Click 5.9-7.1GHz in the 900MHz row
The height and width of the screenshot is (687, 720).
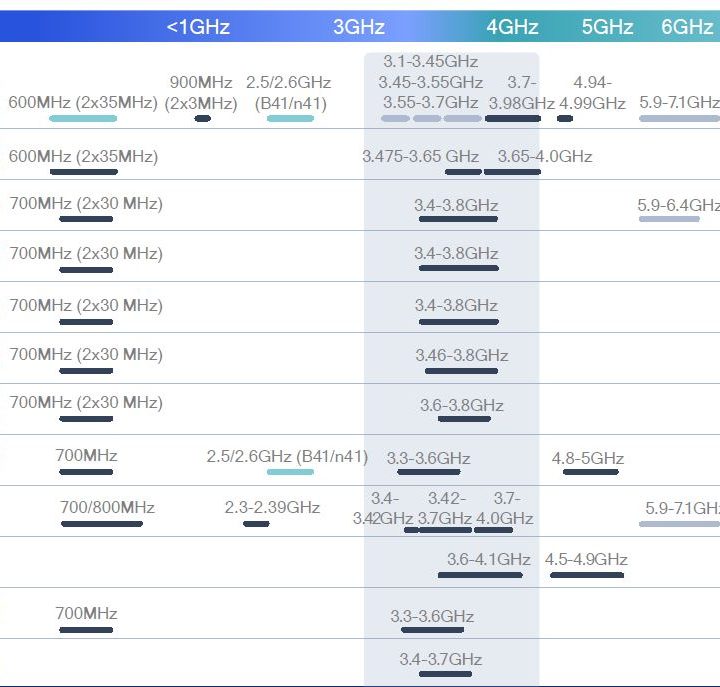pyautogui.click(x=680, y=102)
